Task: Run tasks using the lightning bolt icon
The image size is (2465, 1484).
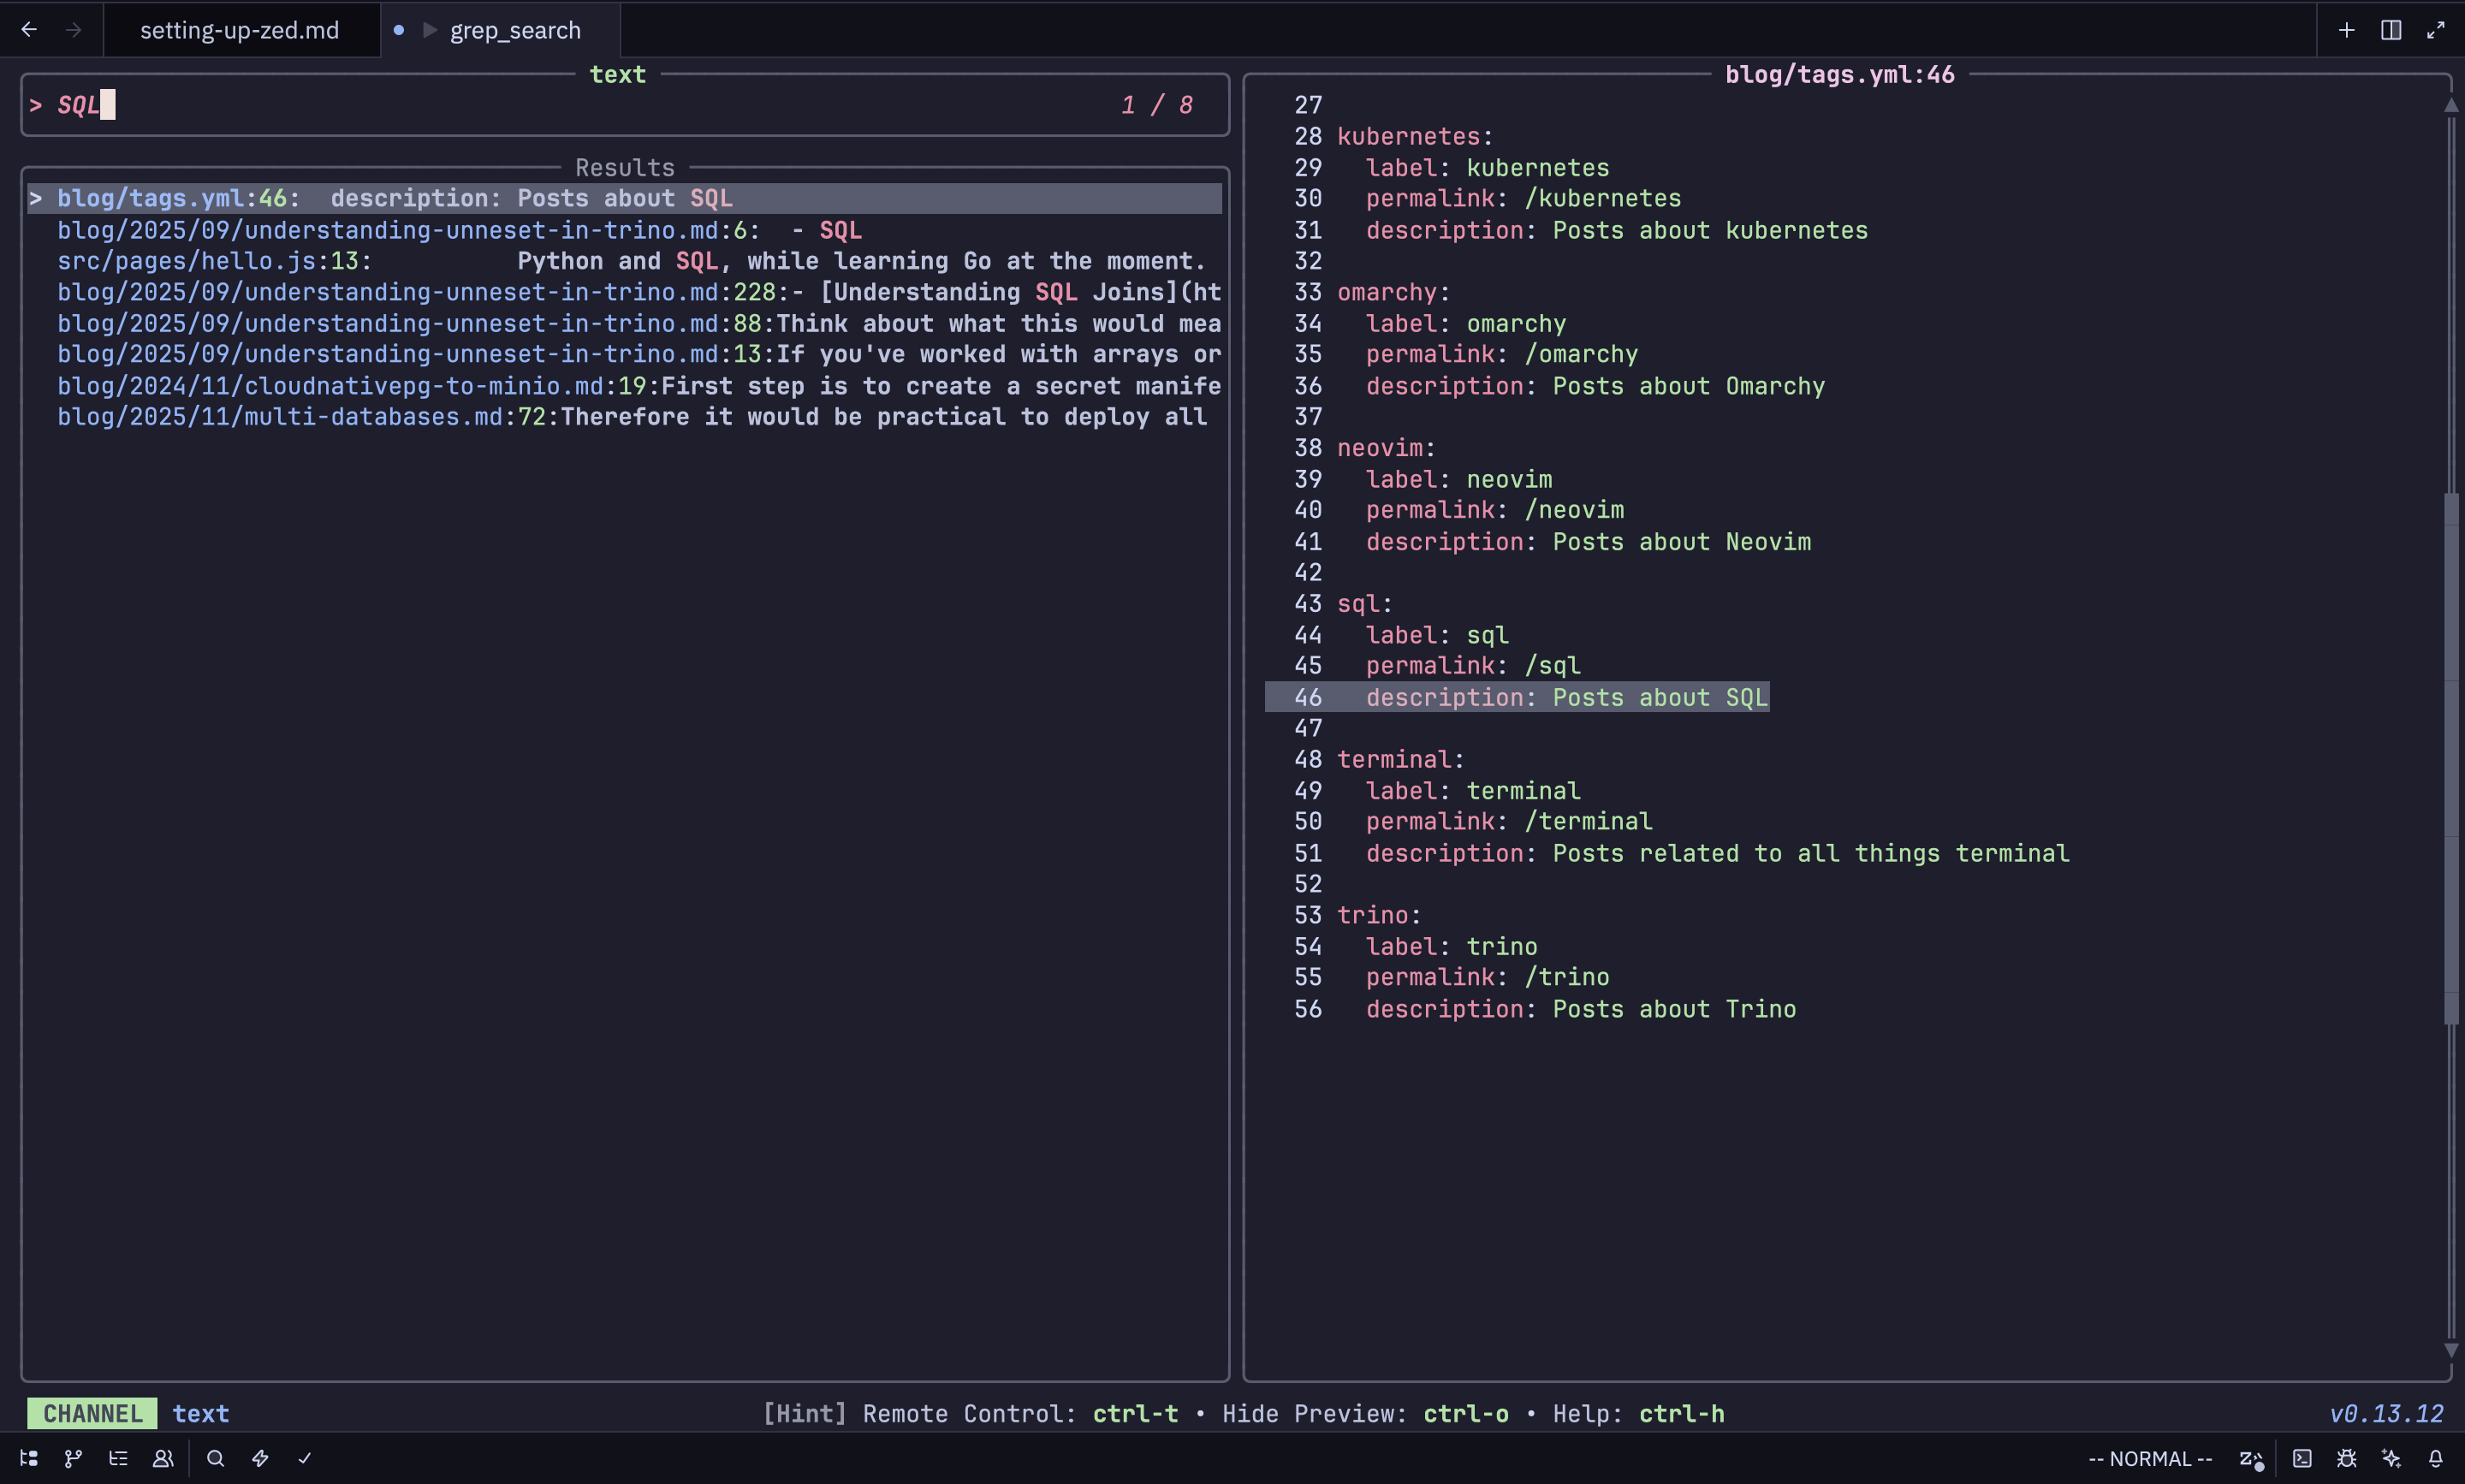Action: [260, 1458]
